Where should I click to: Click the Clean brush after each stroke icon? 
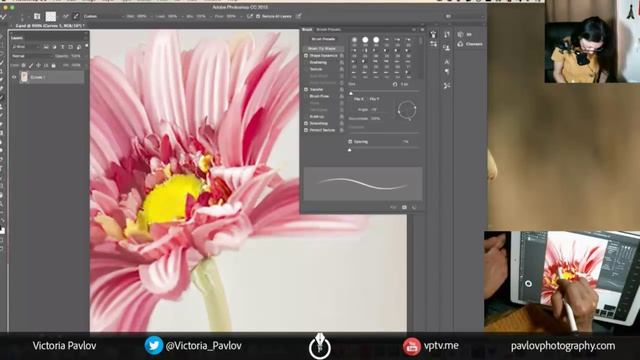[76, 16]
